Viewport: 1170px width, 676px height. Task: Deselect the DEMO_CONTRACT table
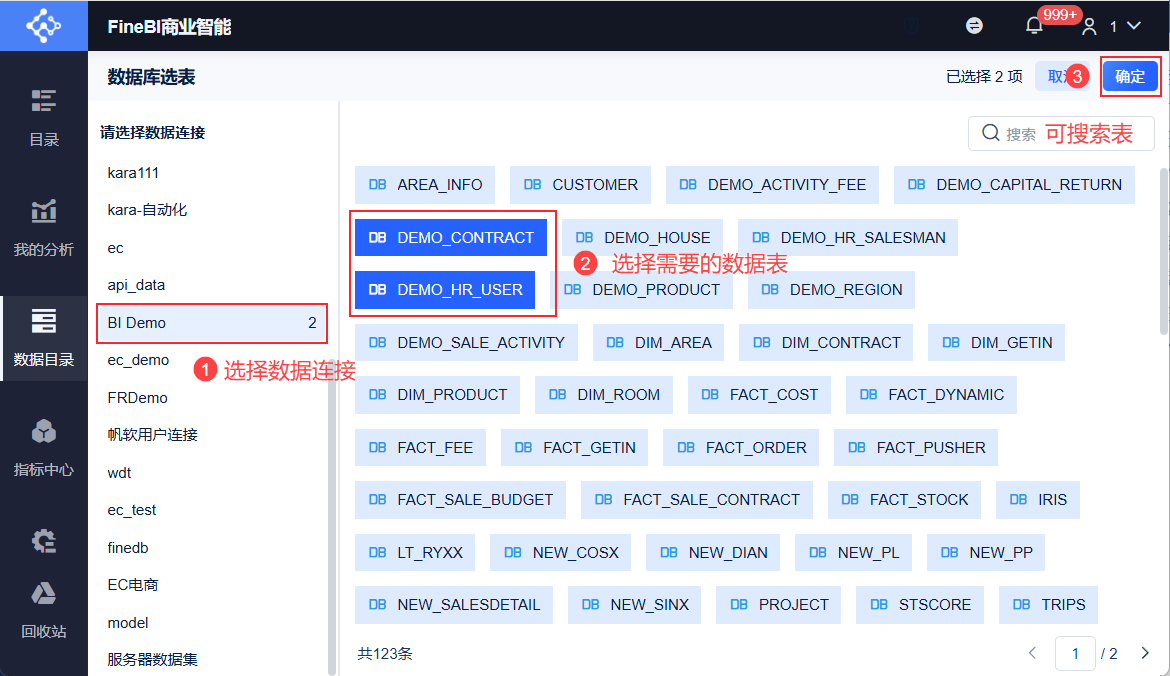coord(451,237)
